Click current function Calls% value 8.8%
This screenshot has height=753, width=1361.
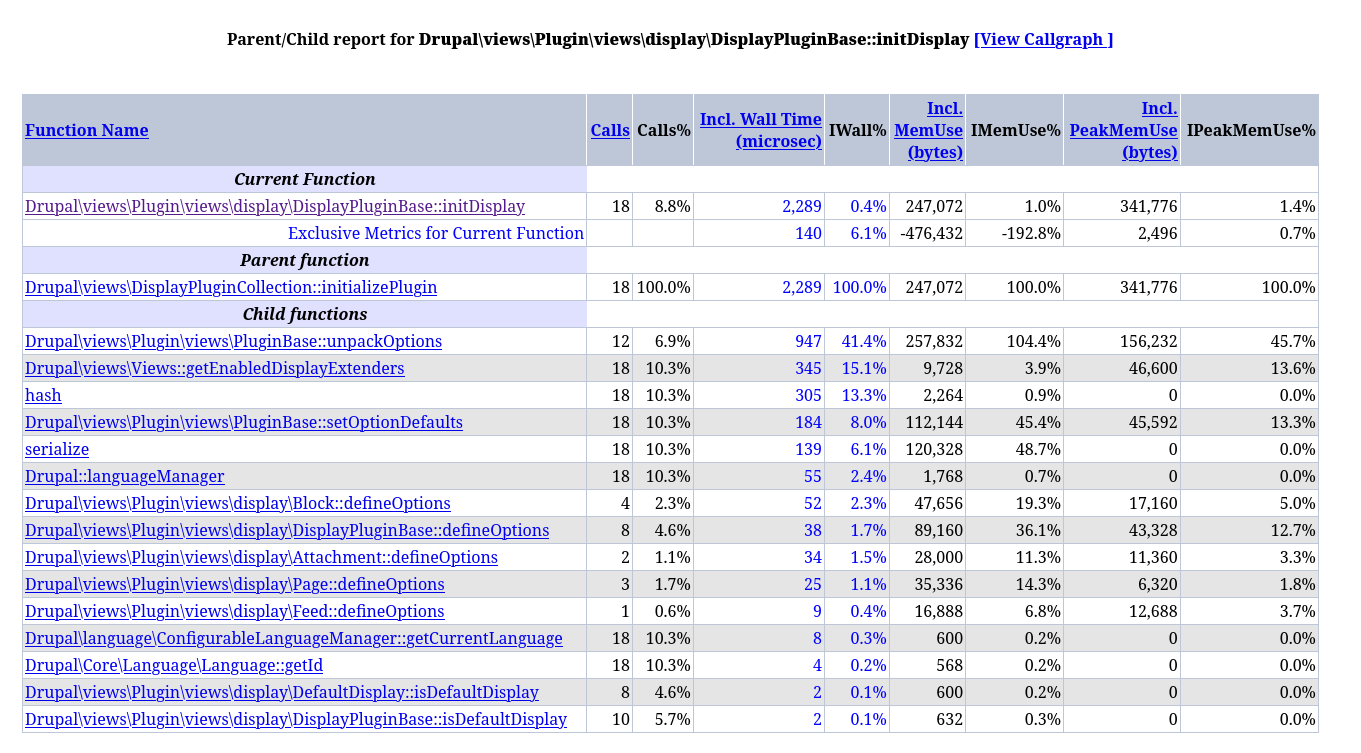(672, 206)
